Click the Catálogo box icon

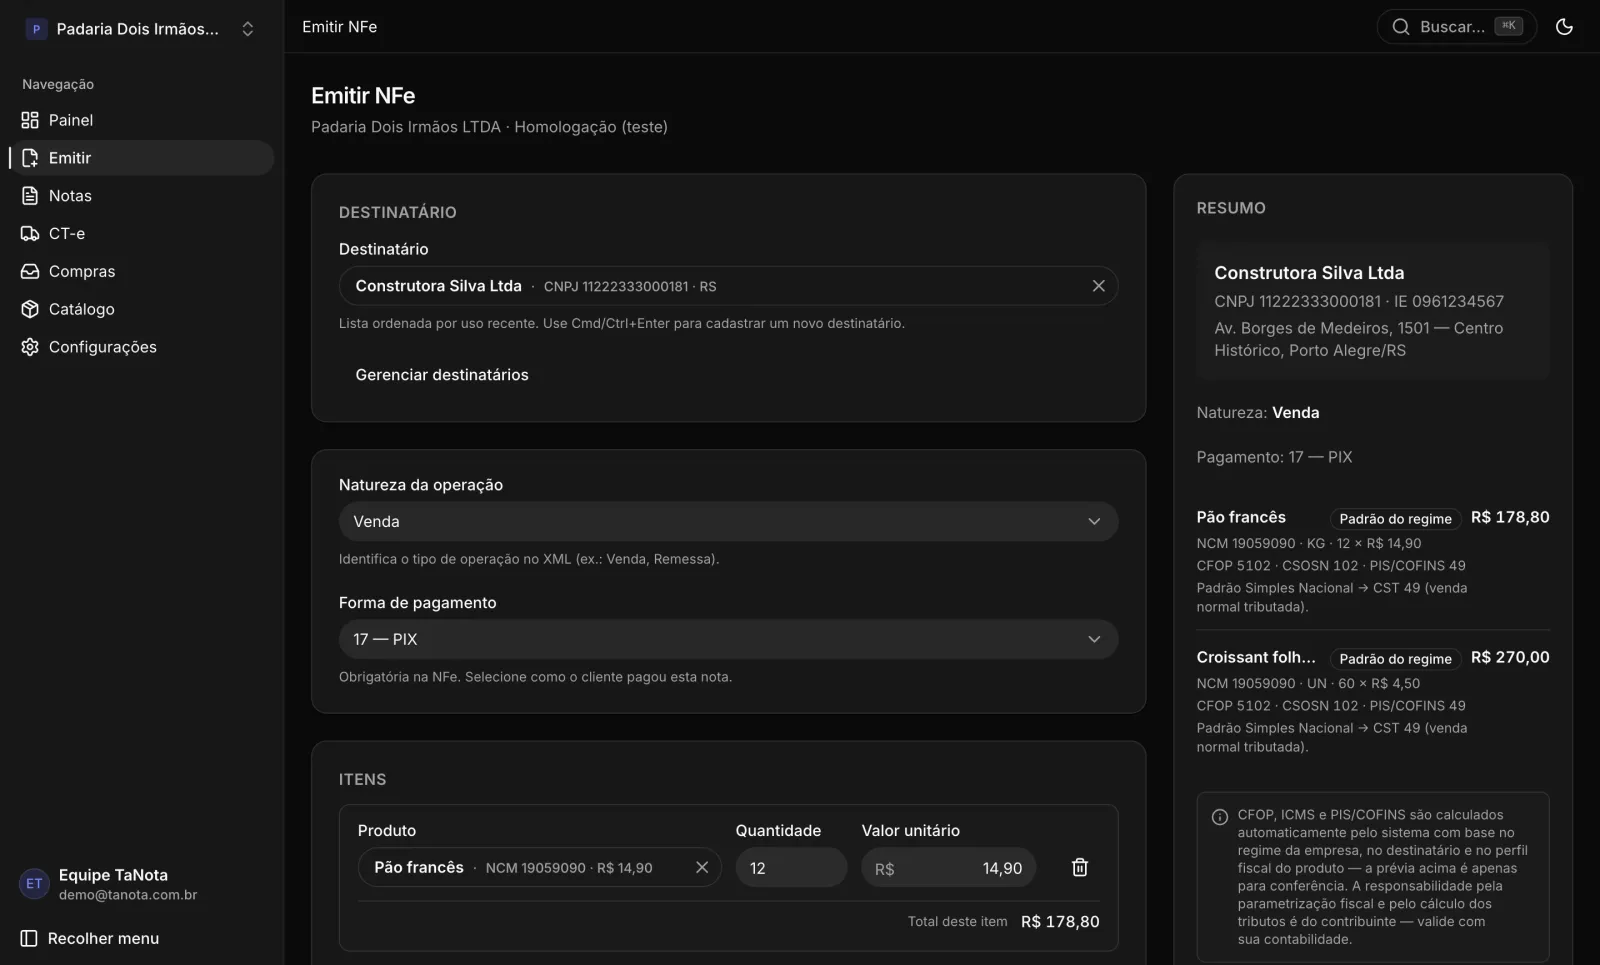click(x=30, y=310)
